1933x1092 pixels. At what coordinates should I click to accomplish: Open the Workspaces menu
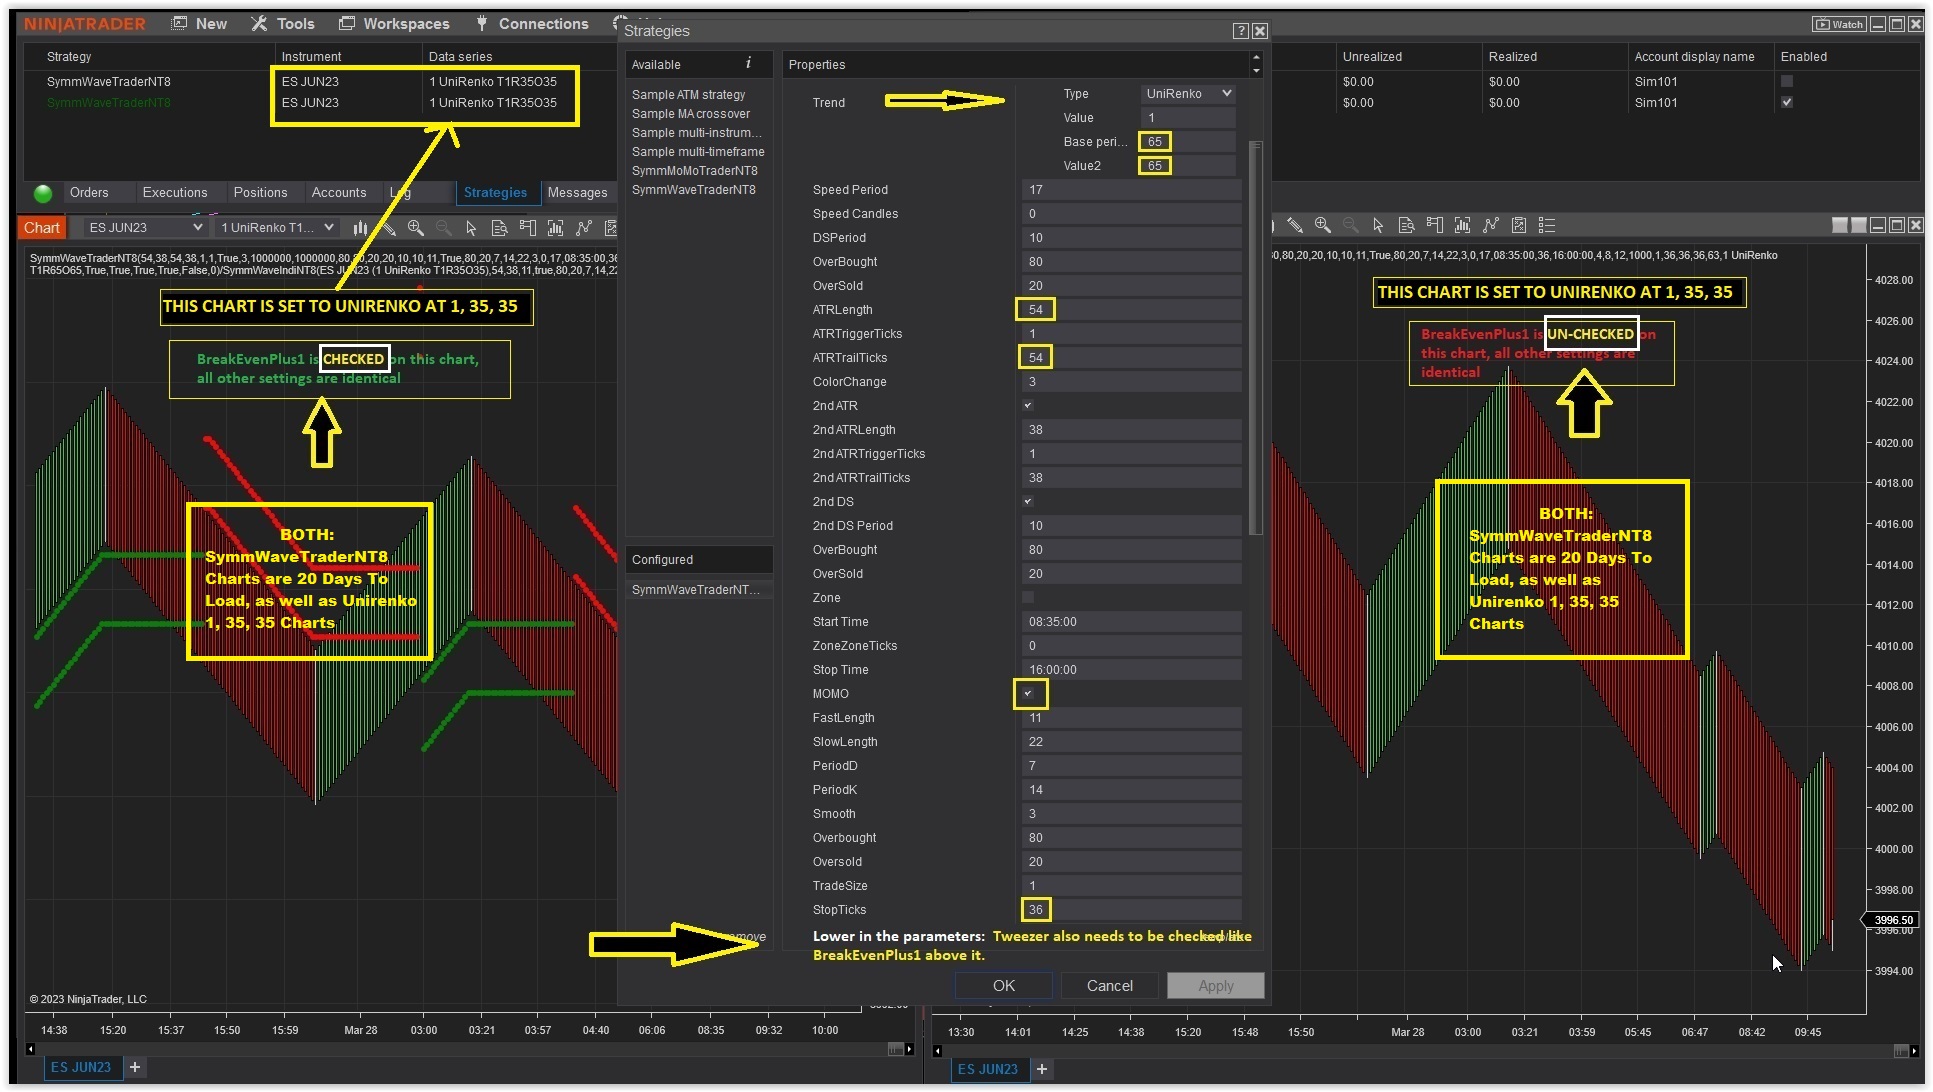point(394,23)
